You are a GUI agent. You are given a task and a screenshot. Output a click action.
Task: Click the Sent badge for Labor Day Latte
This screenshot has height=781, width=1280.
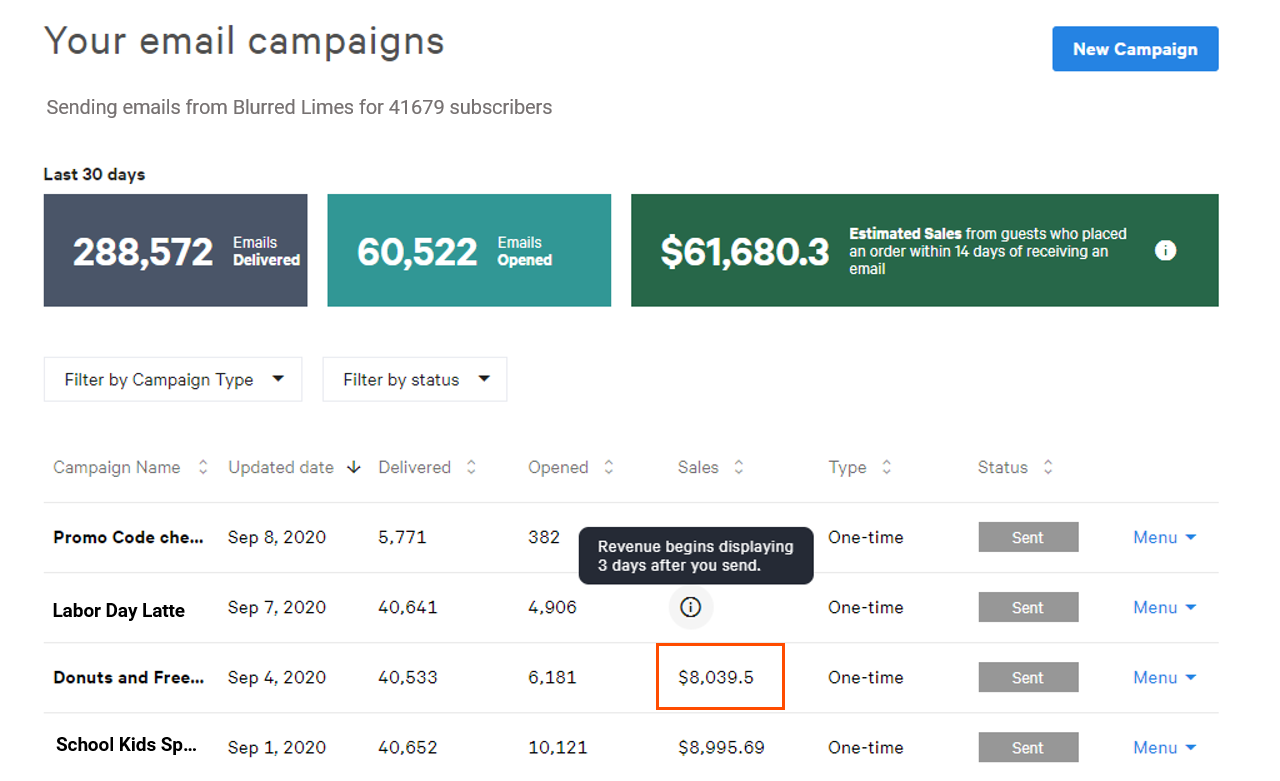[1028, 607]
